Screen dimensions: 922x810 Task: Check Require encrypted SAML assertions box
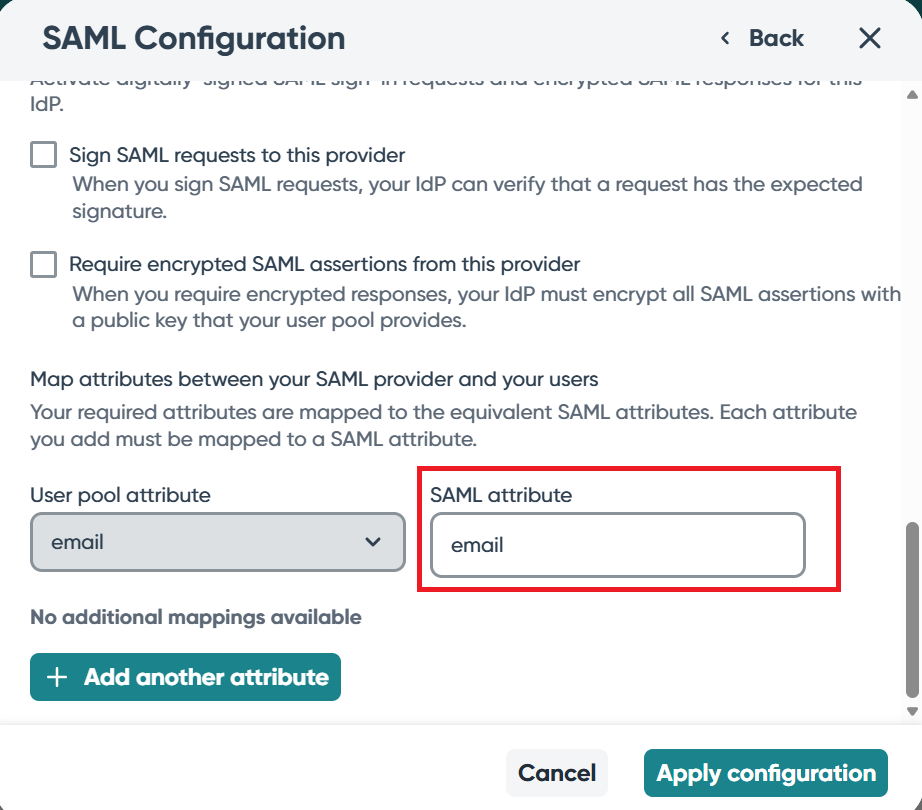click(x=43, y=264)
